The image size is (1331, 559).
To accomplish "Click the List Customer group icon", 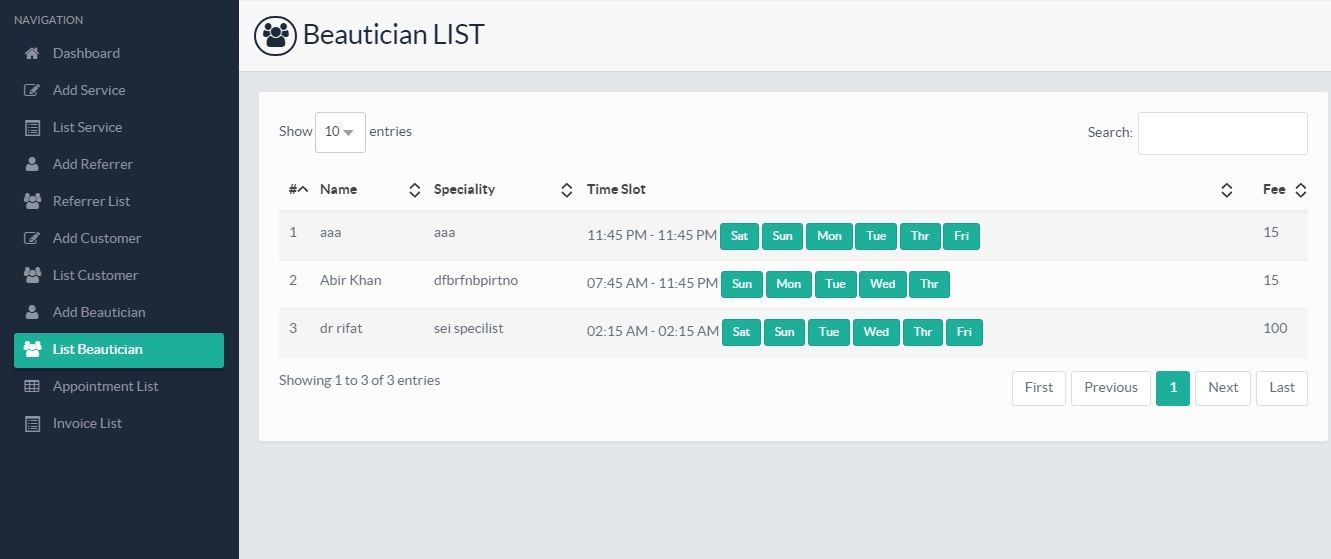I will coord(32,275).
